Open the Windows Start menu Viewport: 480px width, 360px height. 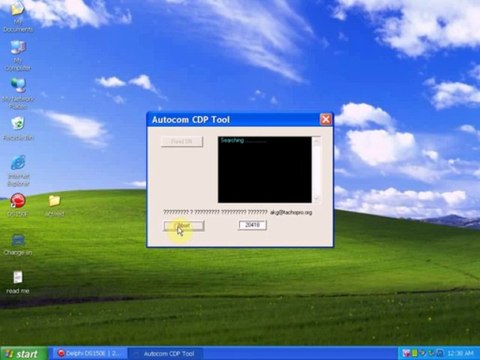click(22, 353)
